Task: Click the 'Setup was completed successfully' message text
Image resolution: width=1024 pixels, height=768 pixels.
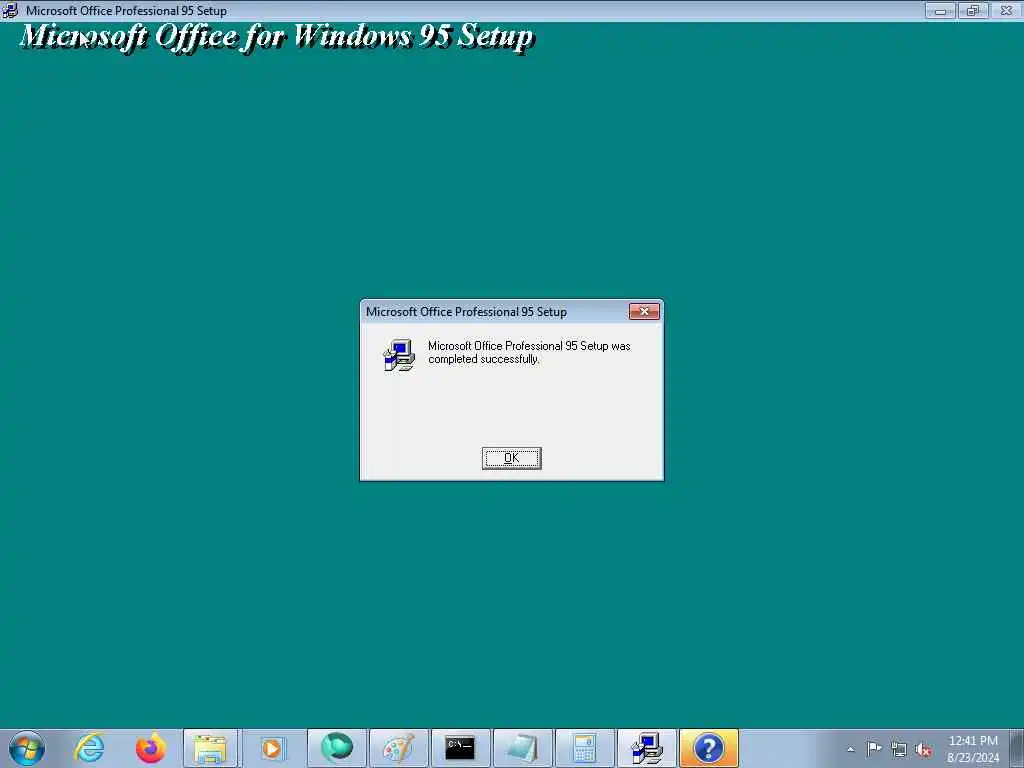Action: point(529,352)
